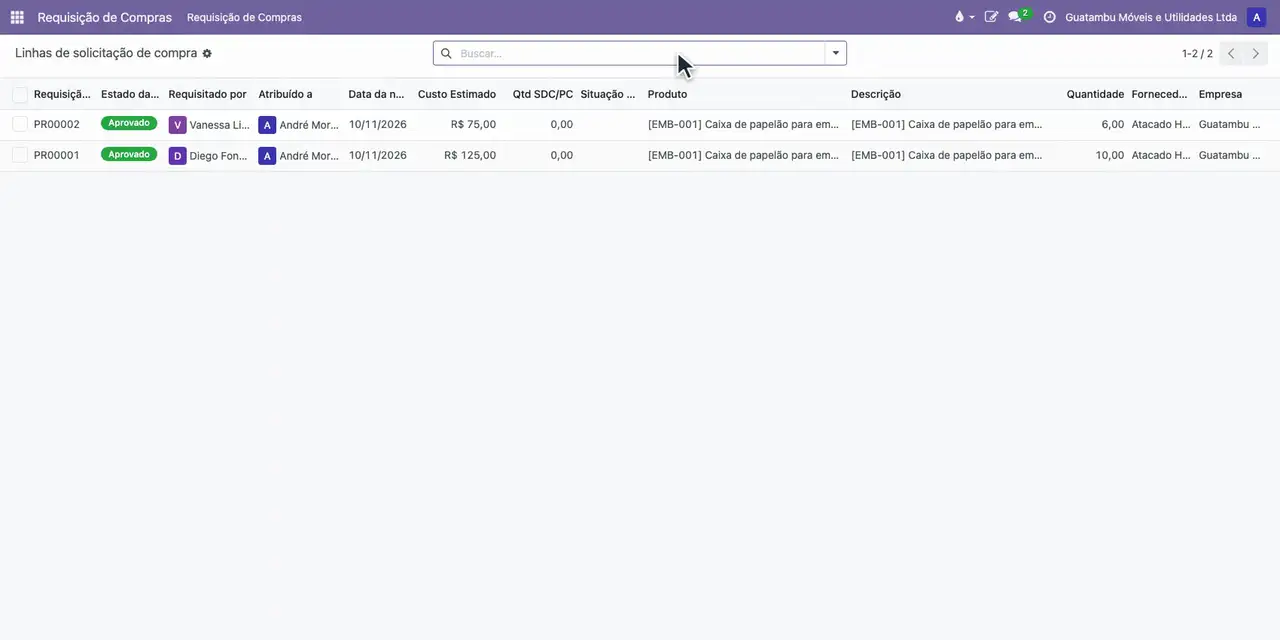Screen dimensions: 1280x640
Task: Click the Produto cell in row PR00002
Action: 743,124
